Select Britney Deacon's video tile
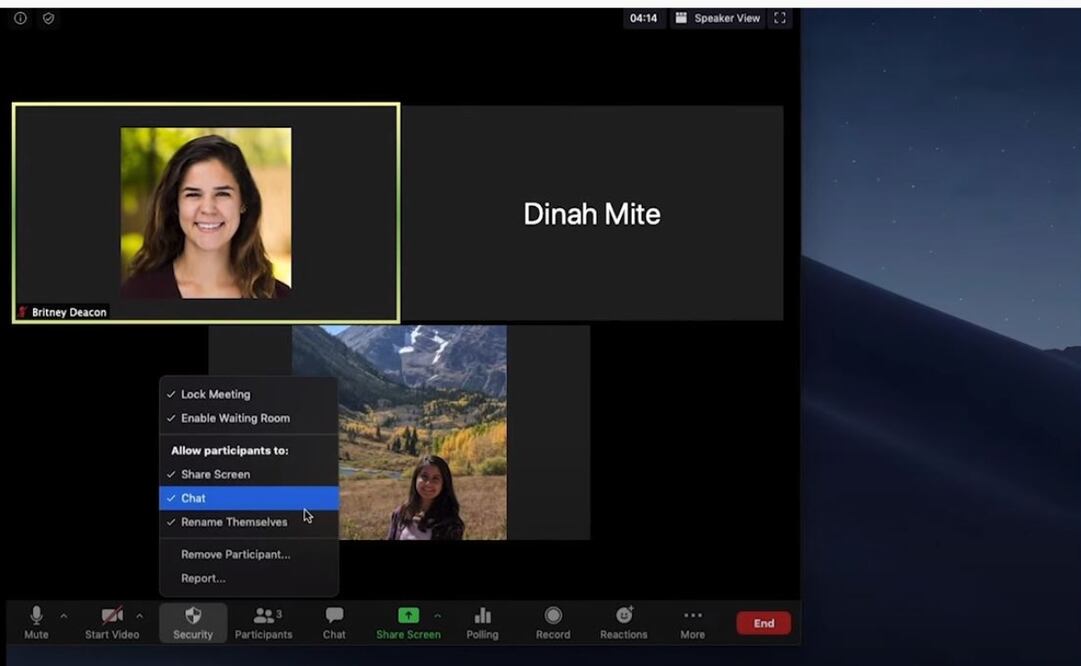1081x666 pixels. (x=206, y=212)
